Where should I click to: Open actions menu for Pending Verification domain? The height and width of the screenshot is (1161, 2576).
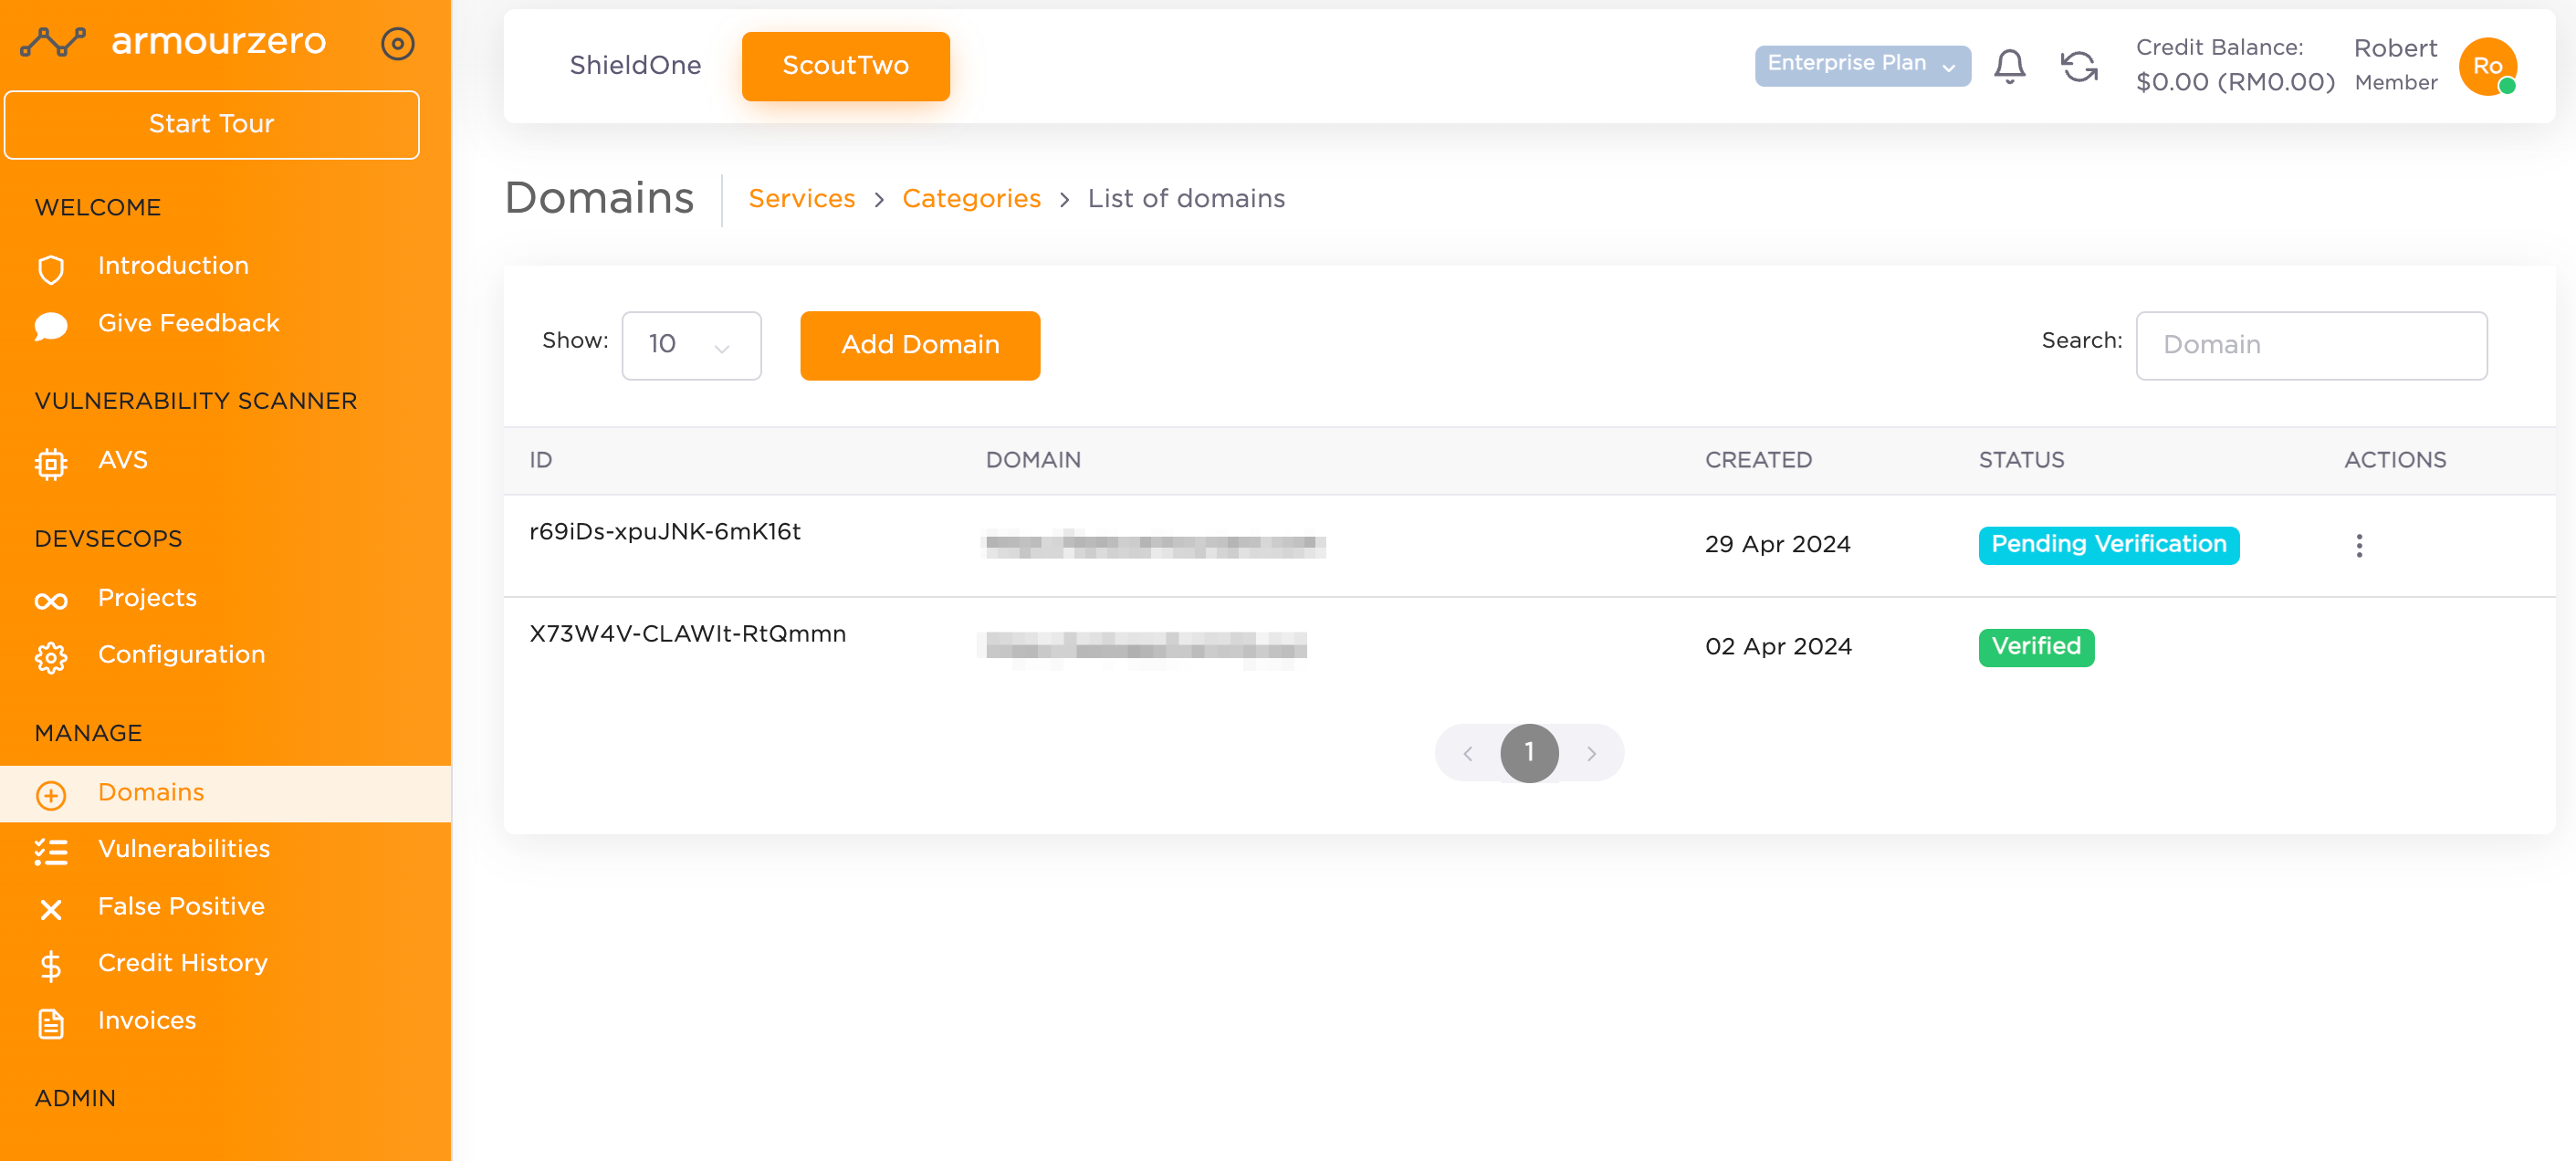pos(2359,545)
